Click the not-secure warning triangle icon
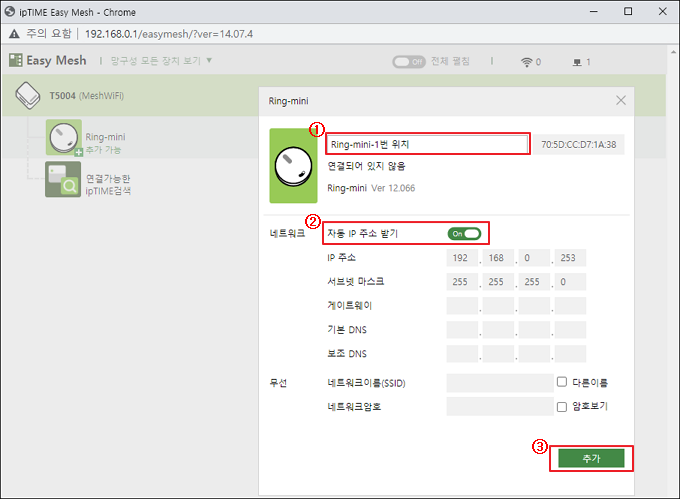The width and height of the screenshot is (680, 499). [x=14, y=34]
